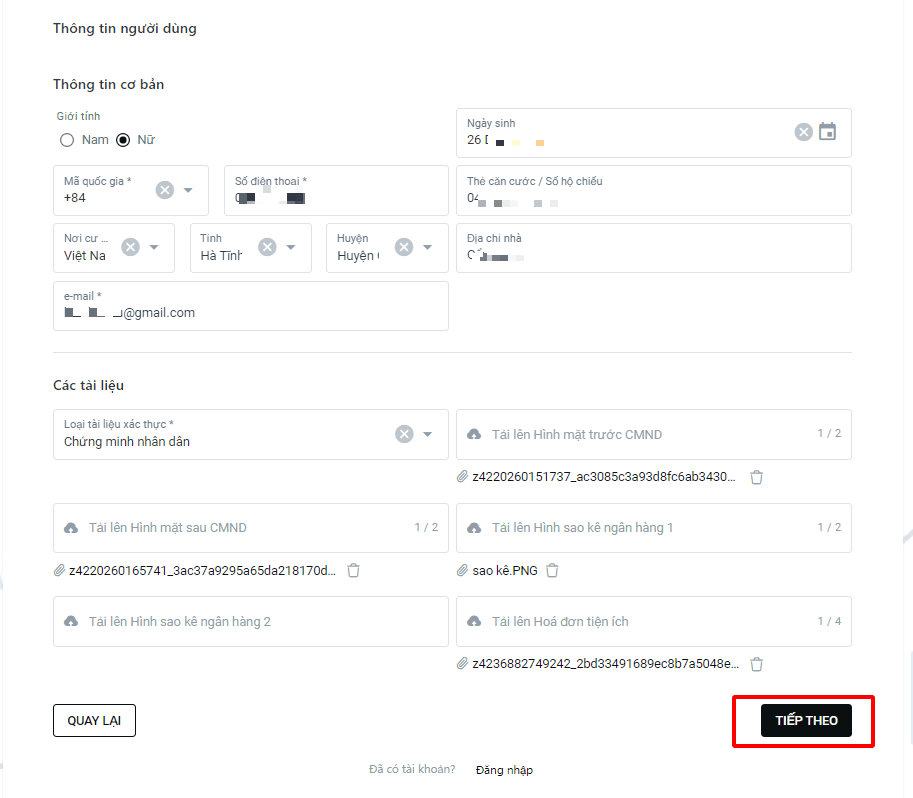The width and height of the screenshot is (913, 798).
Task: Focus the e-mail input field
Action: (x=251, y=306)
